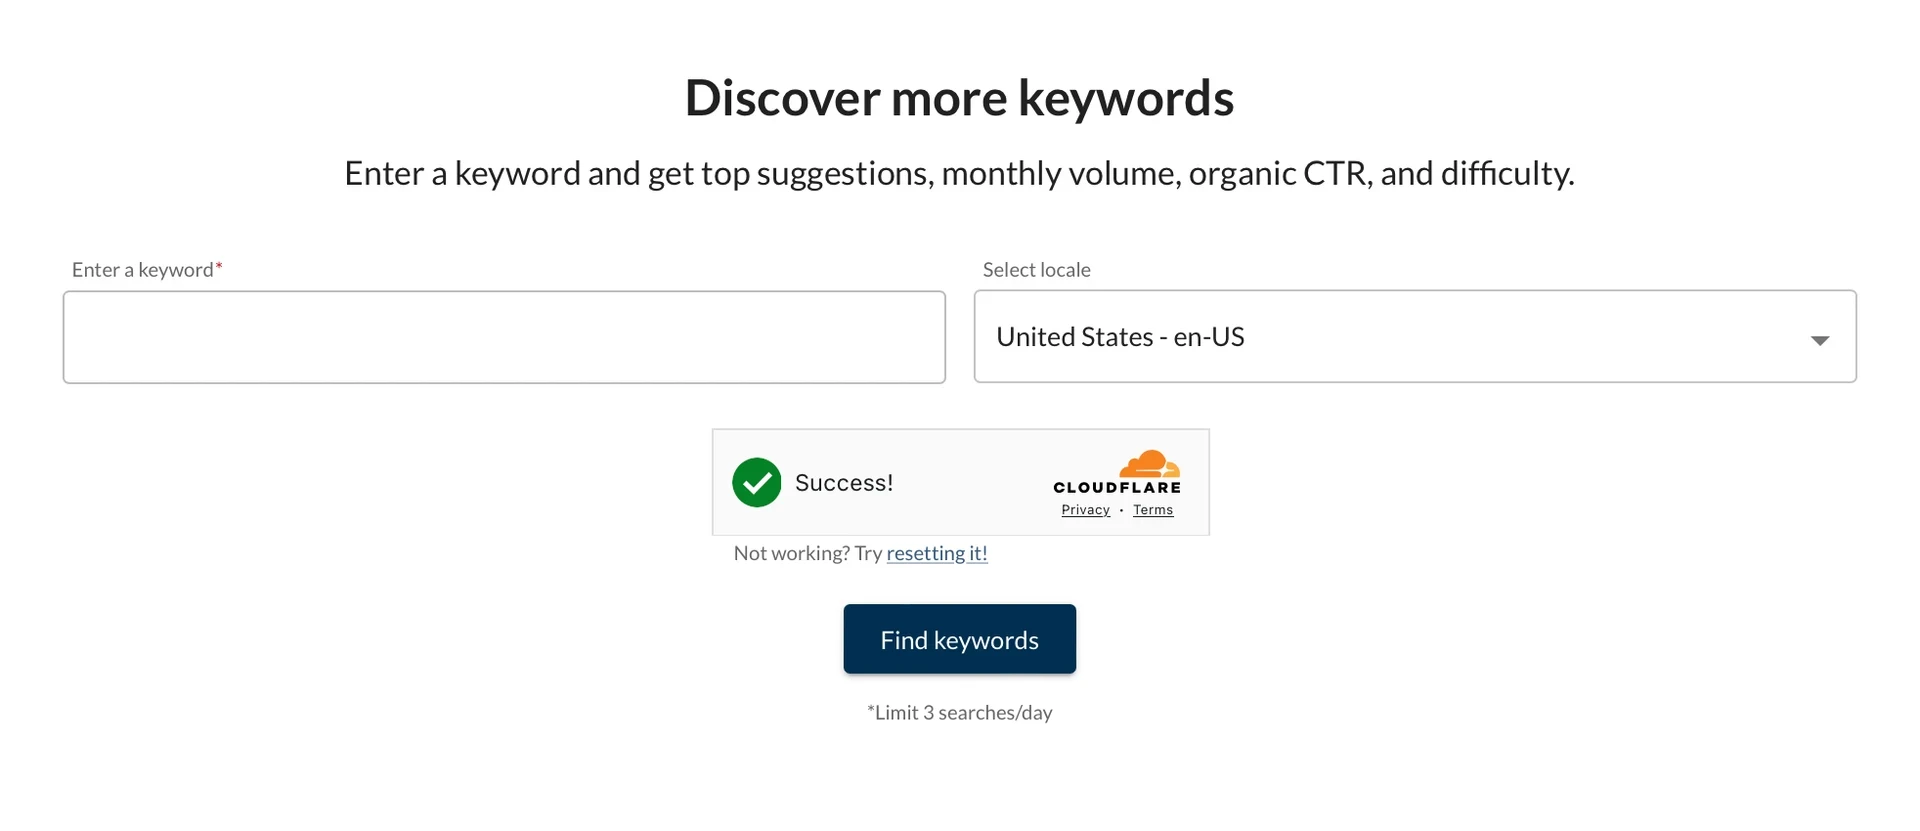
Task: Click the "Not working? Try" text
Action: 807,553
